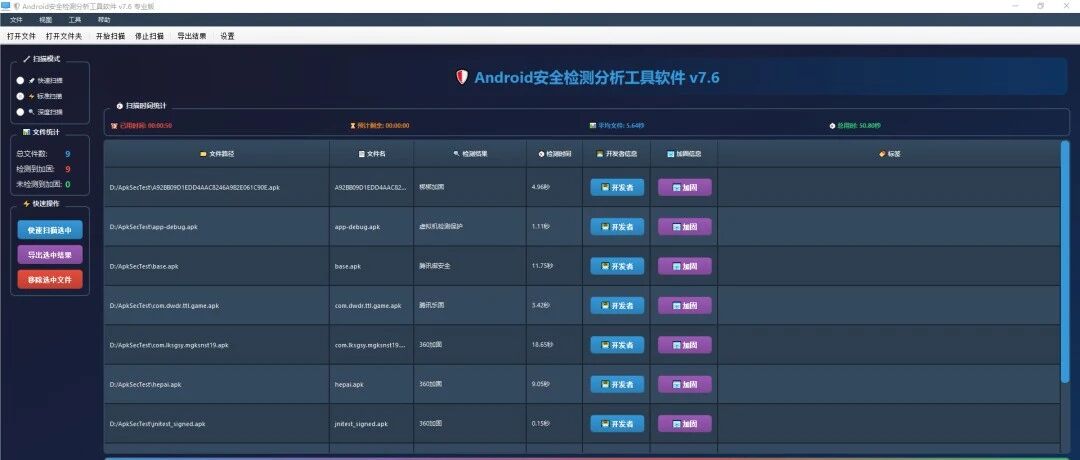
Task: Select path D:/ApkSecTest\jnitest_signed.apk
Action: [x=157, y=424]
